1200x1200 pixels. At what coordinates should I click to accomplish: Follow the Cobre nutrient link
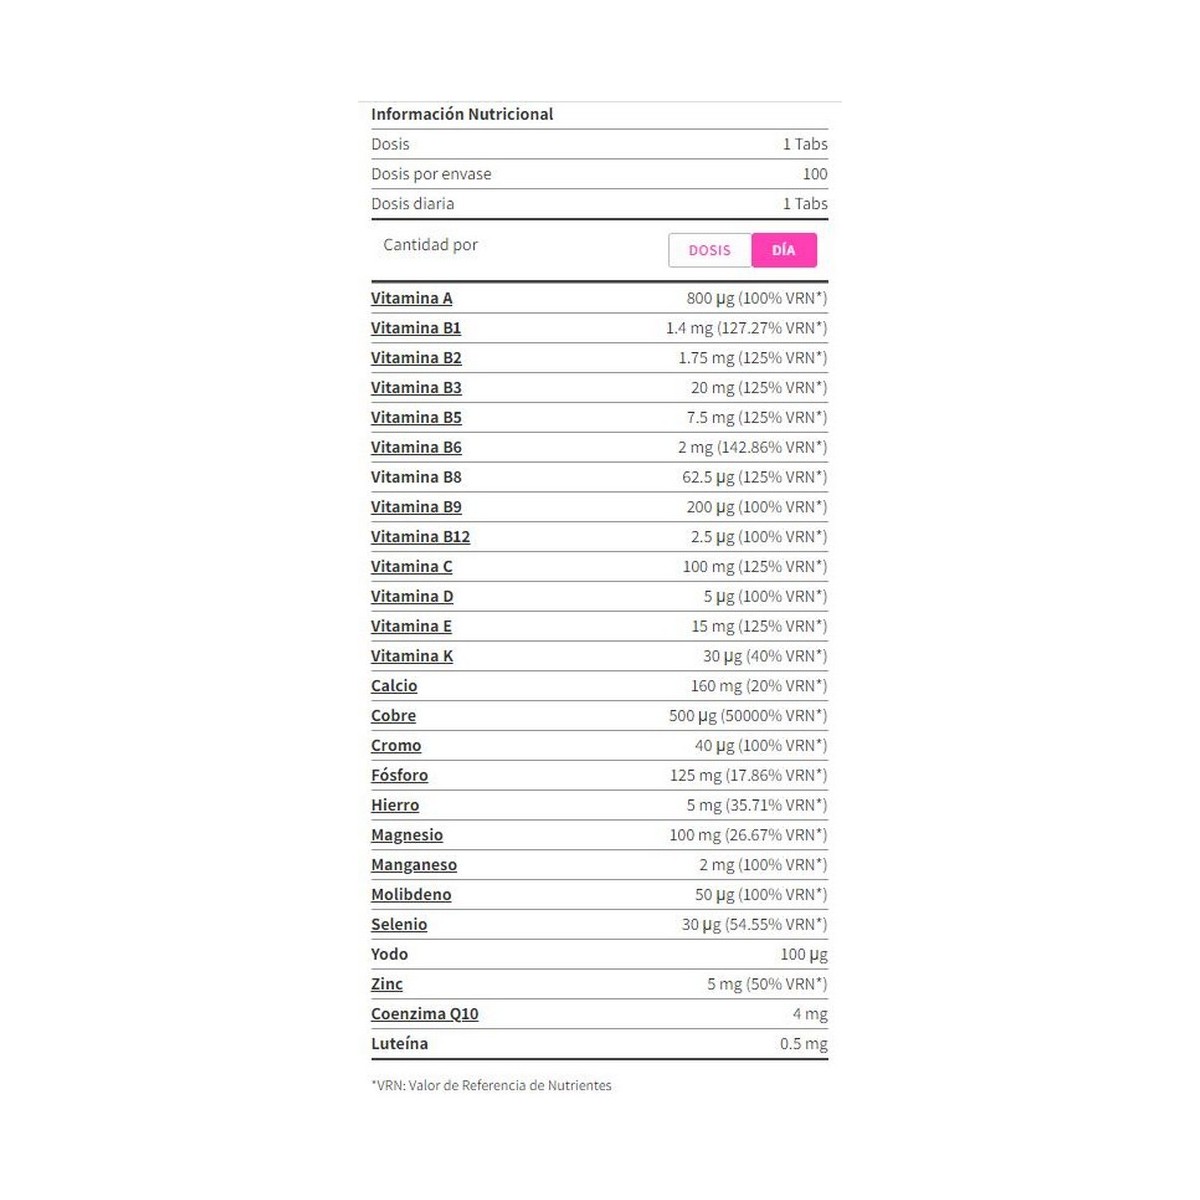click(393, 716)
